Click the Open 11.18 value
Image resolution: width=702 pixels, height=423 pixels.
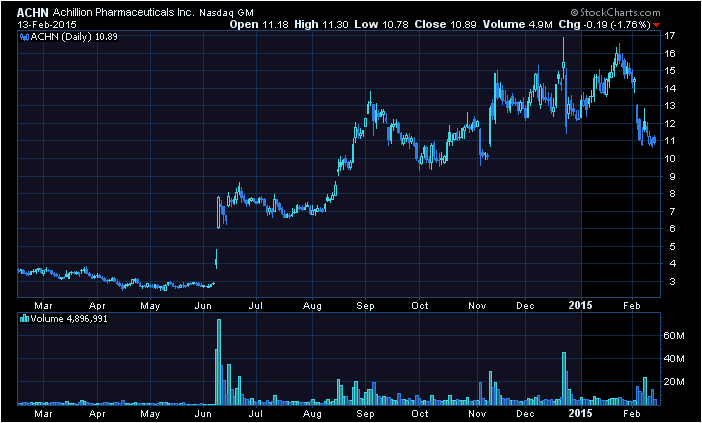tap(259, 25)
